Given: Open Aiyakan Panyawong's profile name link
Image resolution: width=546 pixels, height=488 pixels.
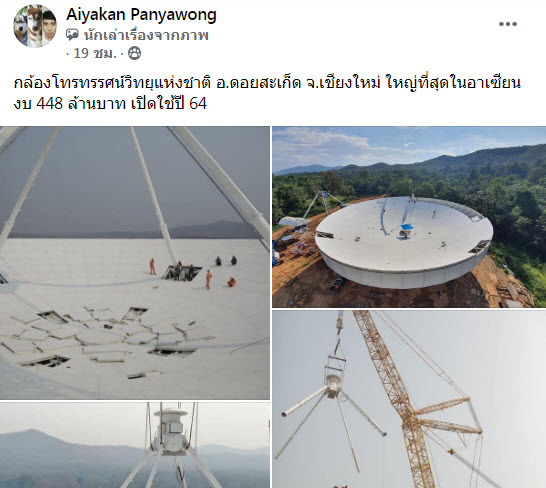Looking at the screenshot, I should pyautogui.click(x=141, y=15).
